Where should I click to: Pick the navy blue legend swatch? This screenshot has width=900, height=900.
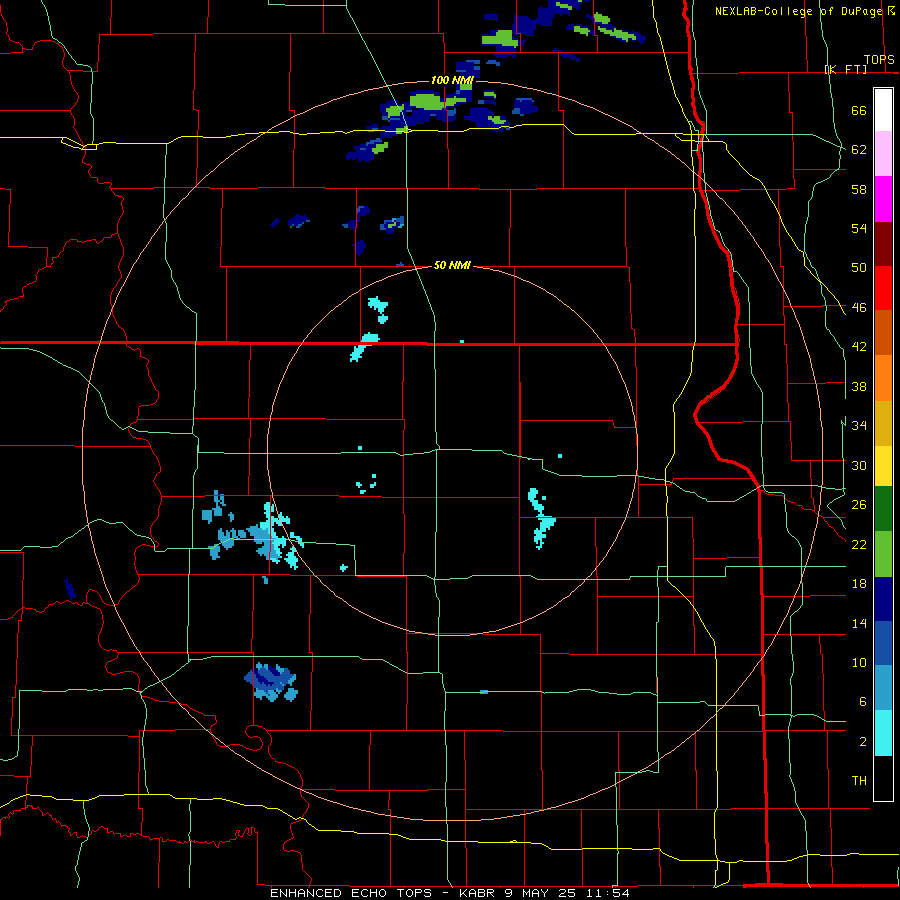883,600
